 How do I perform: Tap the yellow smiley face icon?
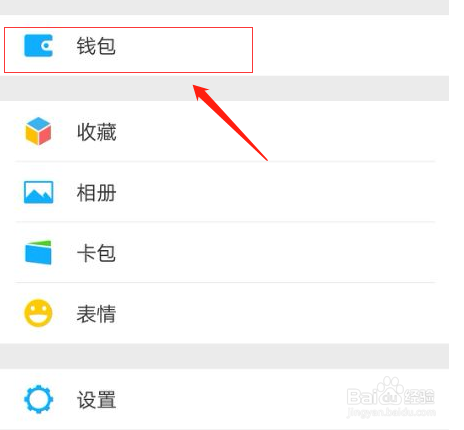click(38, 313)
